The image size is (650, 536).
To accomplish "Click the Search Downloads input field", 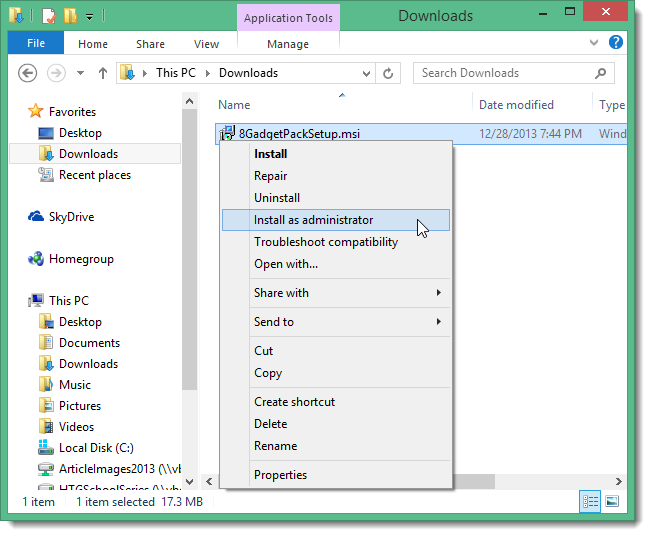I will click(514, 73).
